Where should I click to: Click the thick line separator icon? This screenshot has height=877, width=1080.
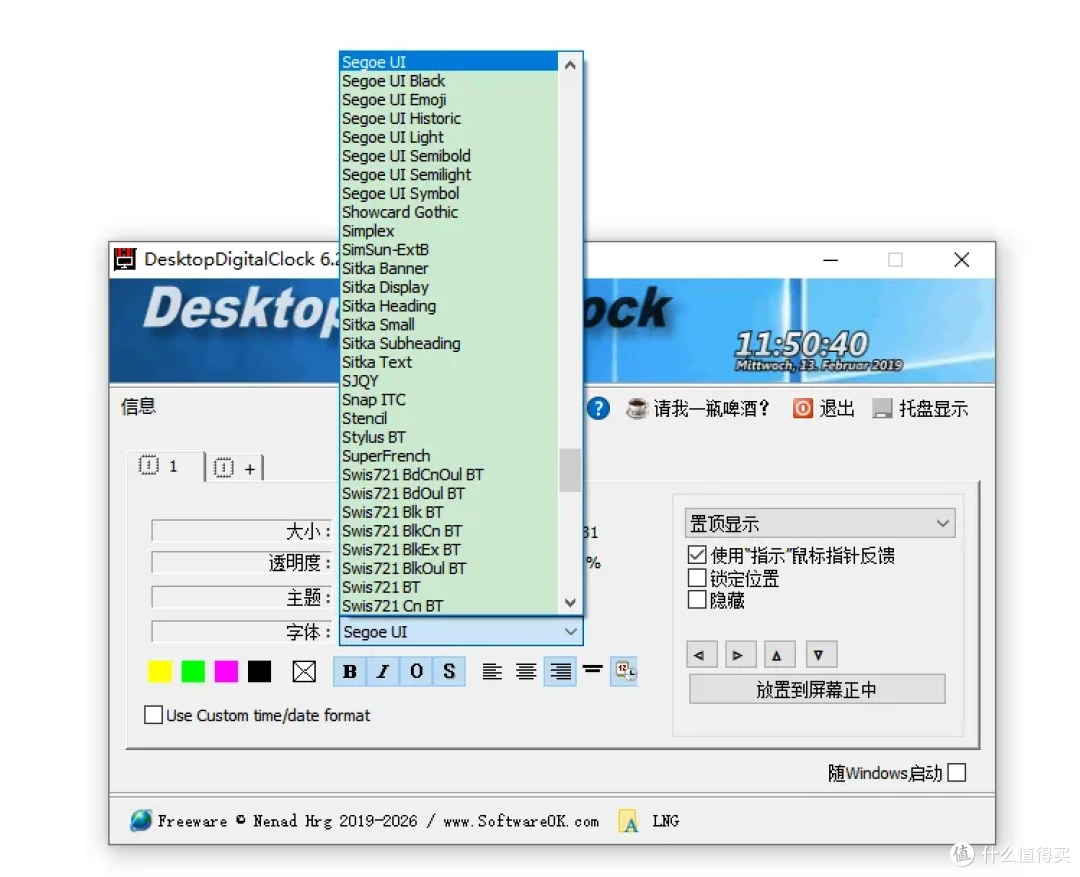[x=592, y=668]
